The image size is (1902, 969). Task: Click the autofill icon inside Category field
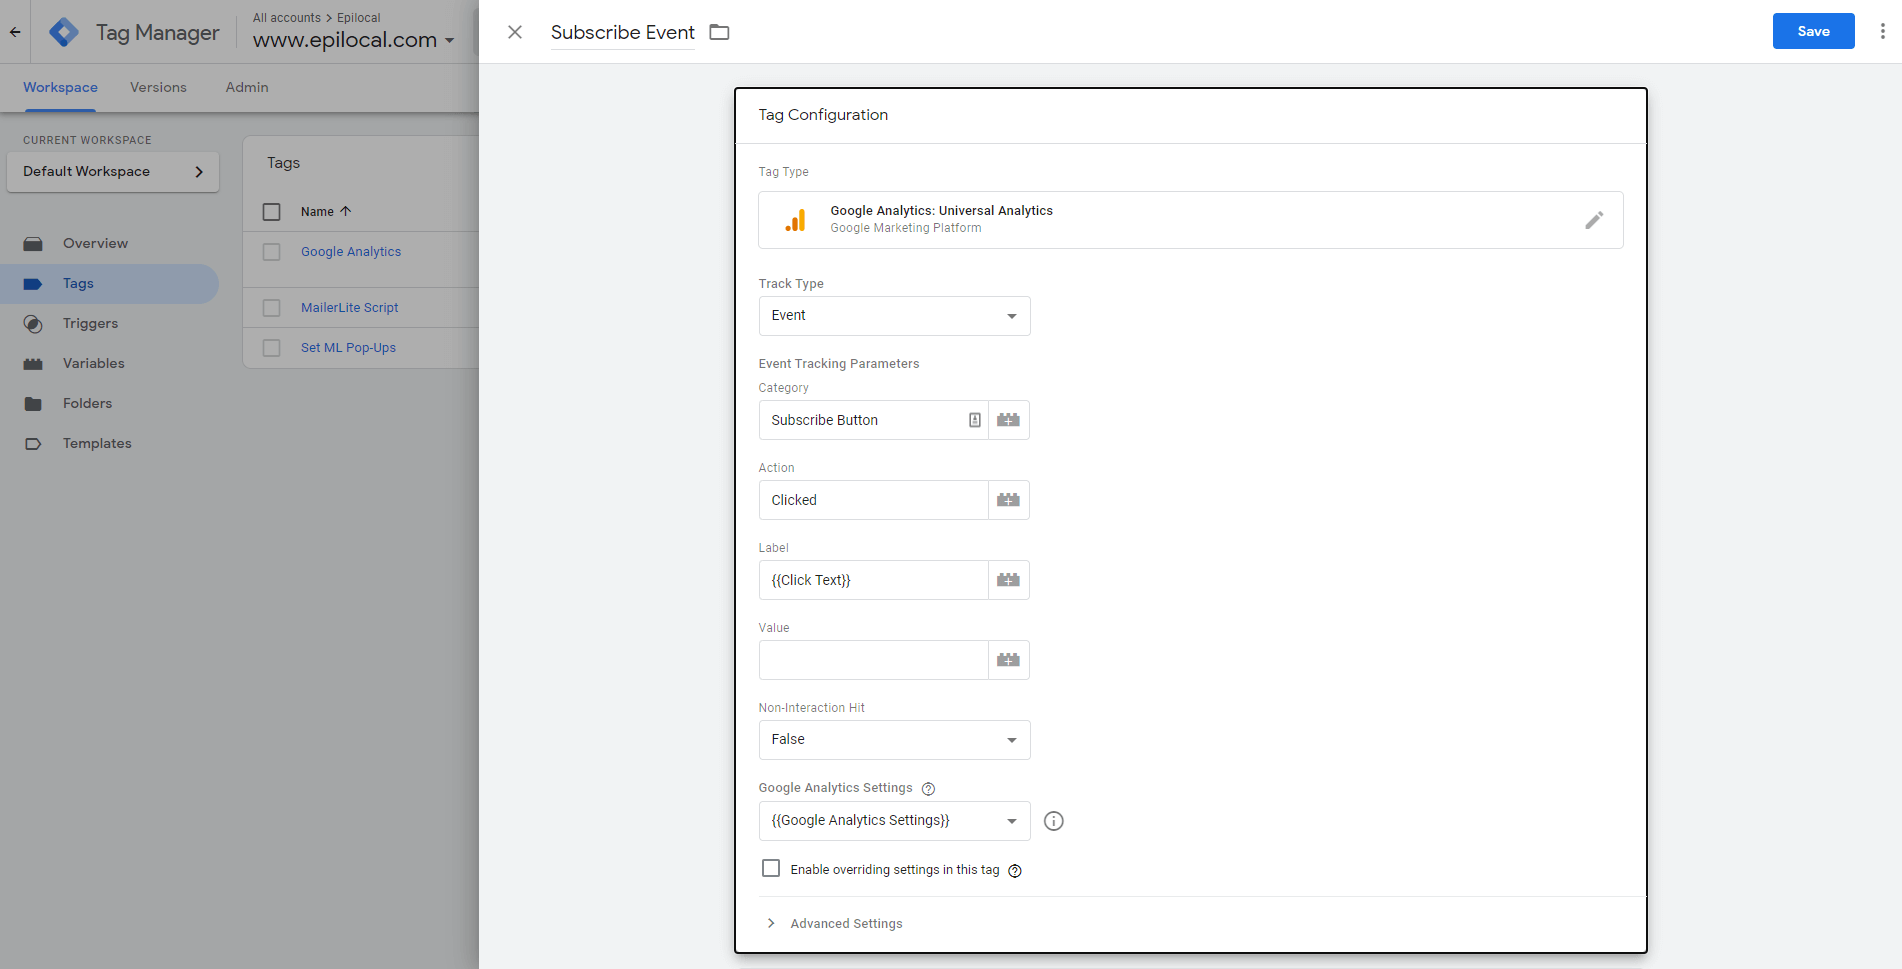click(x=975, y=420)
